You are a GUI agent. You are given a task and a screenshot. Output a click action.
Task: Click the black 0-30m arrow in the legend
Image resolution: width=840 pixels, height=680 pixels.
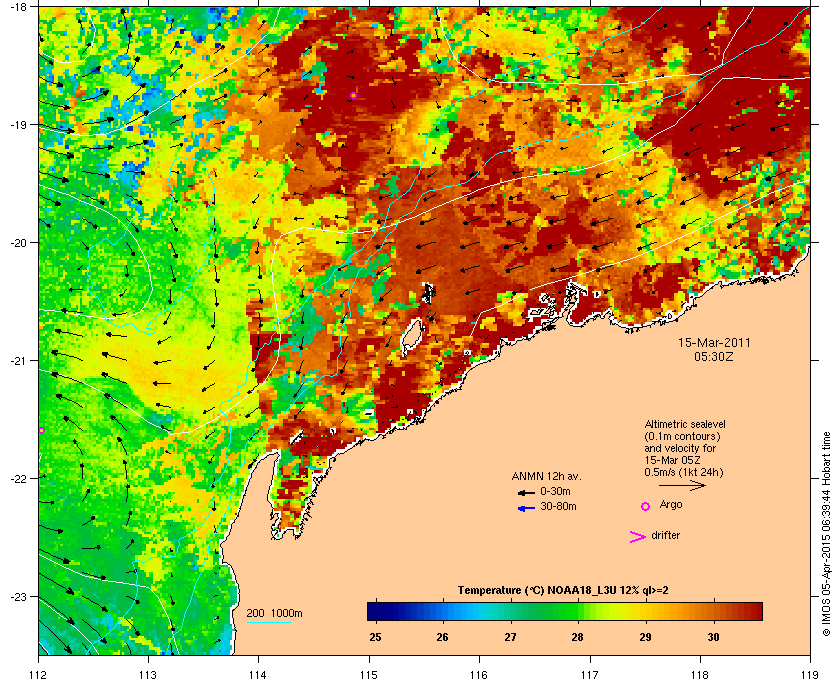tap(526, 492)
